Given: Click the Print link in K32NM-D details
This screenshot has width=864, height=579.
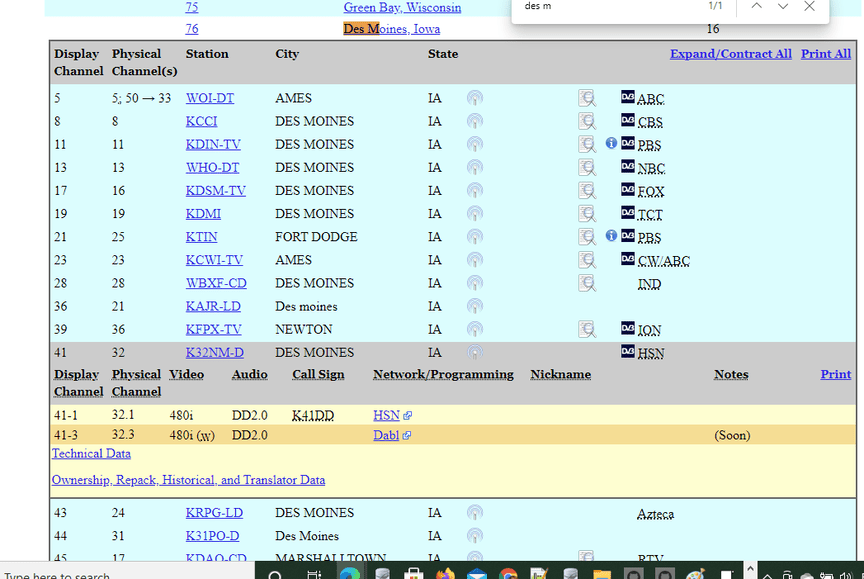Looking at the screenshot, I should pos(836,375).
